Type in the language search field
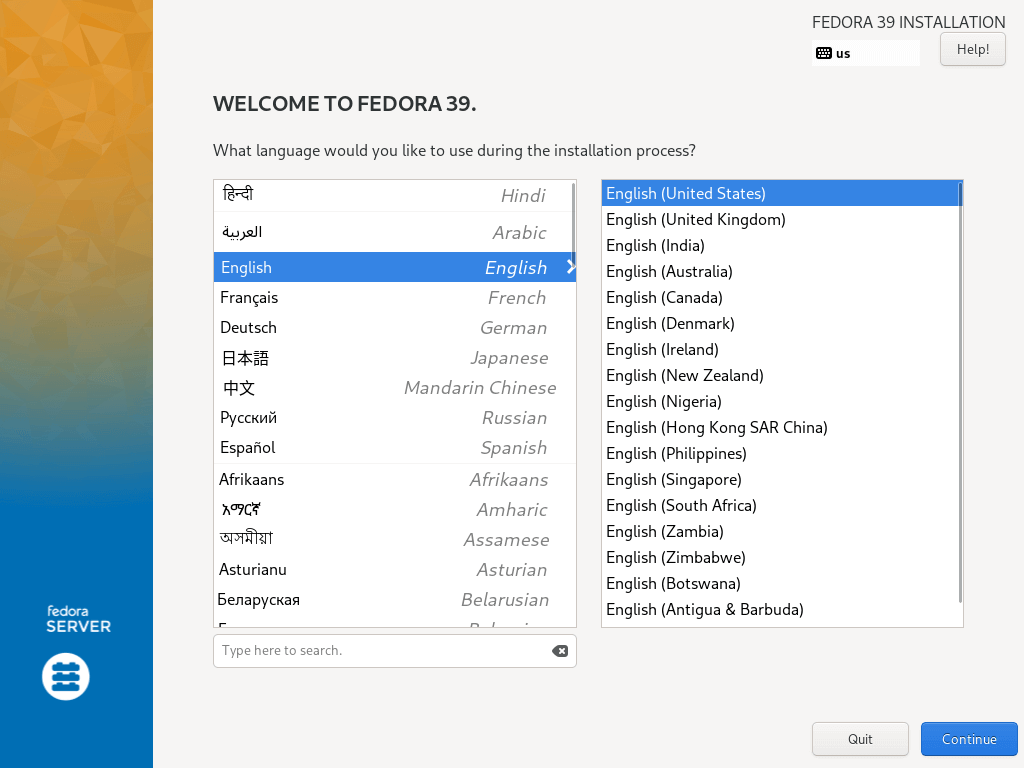1024x768 pixels. point(382,651)
